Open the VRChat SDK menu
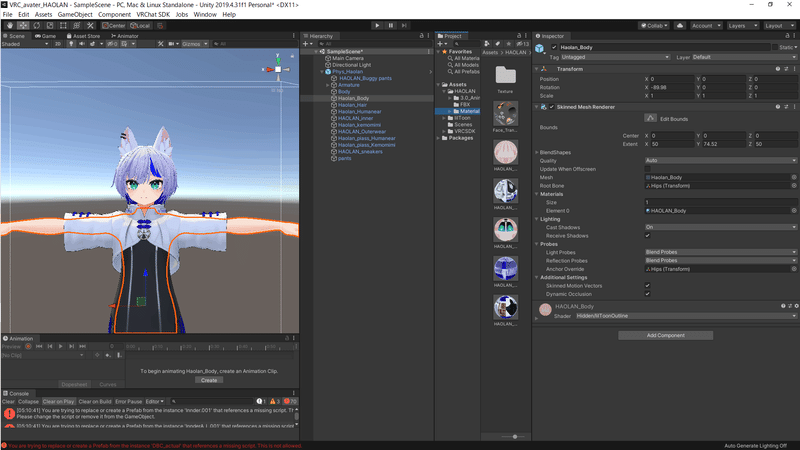Screen dimensions: 800x450 tap(153, 14)
